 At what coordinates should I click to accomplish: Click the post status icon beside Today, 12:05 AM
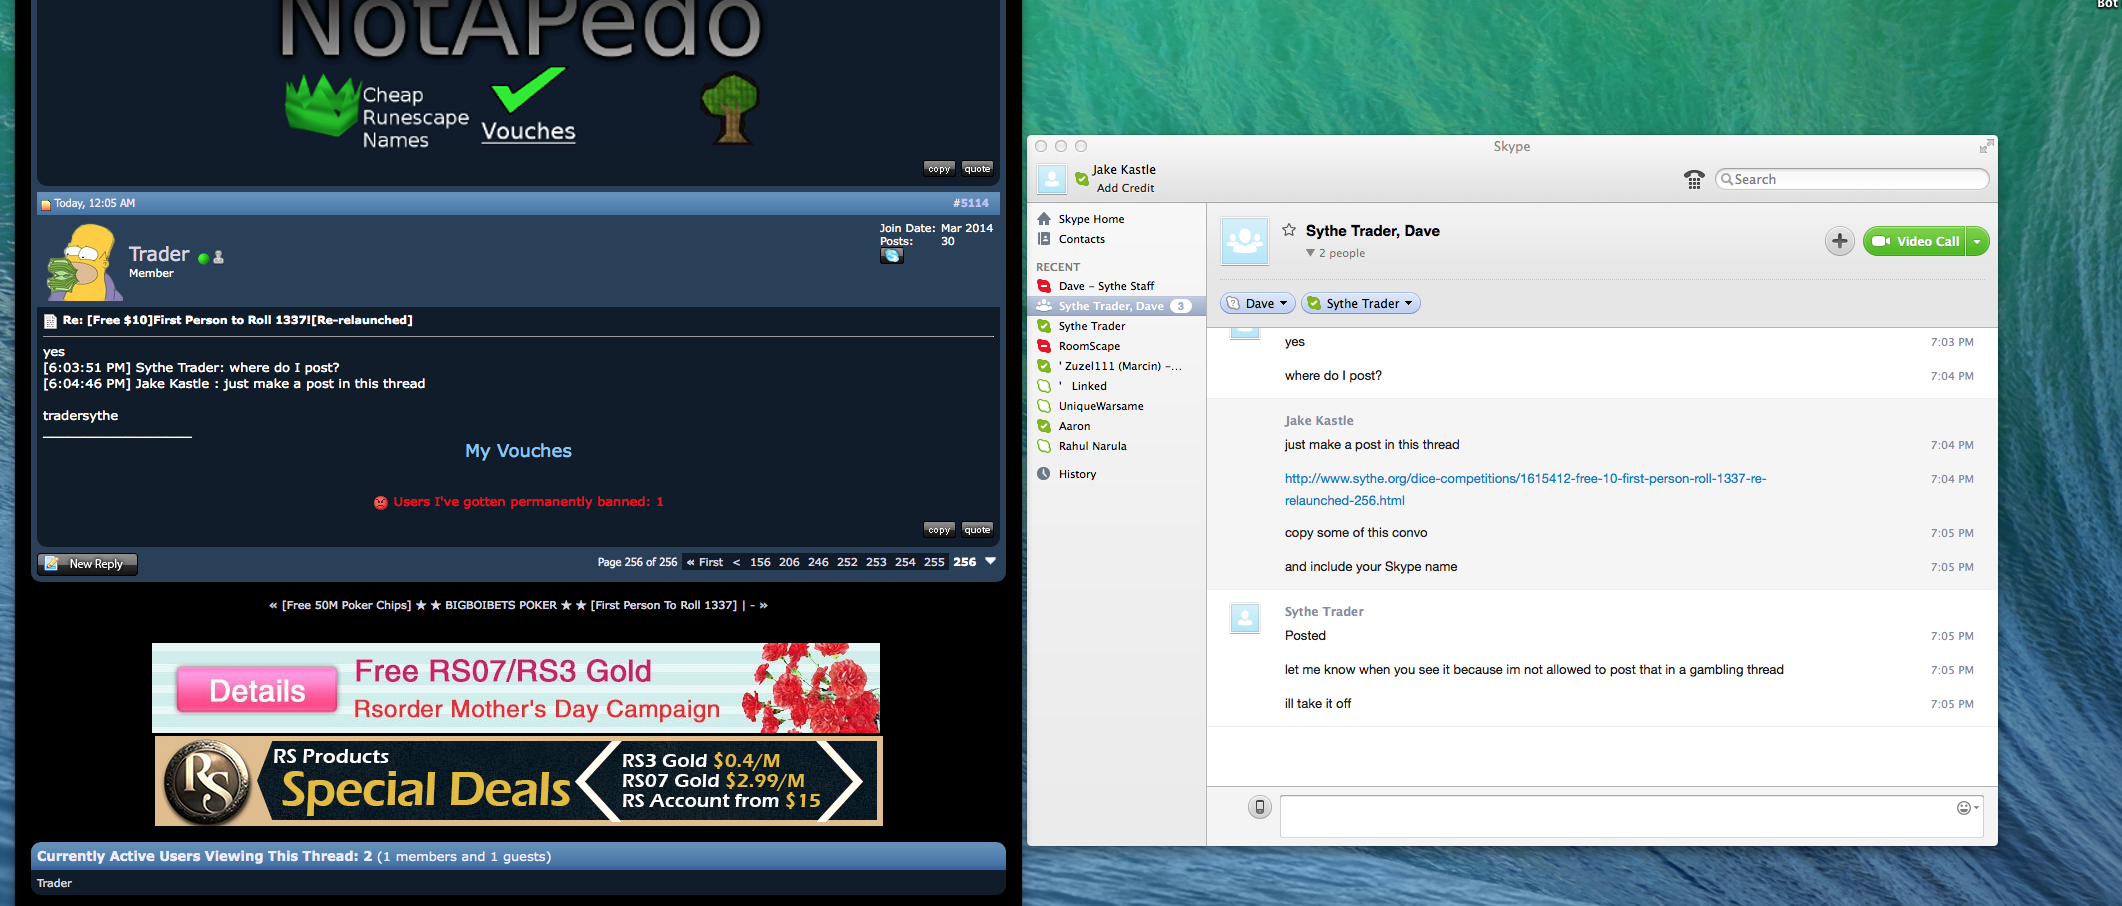45,204
